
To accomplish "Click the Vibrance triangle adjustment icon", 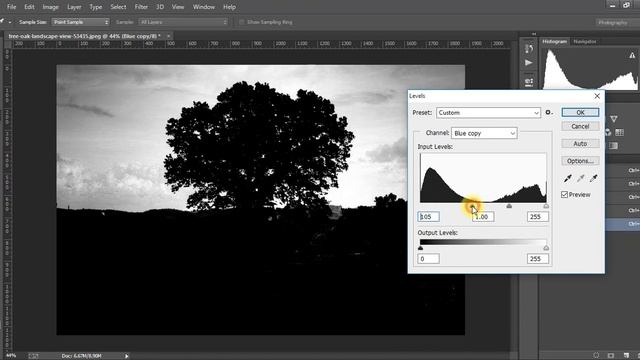I will tap(613, 119).
